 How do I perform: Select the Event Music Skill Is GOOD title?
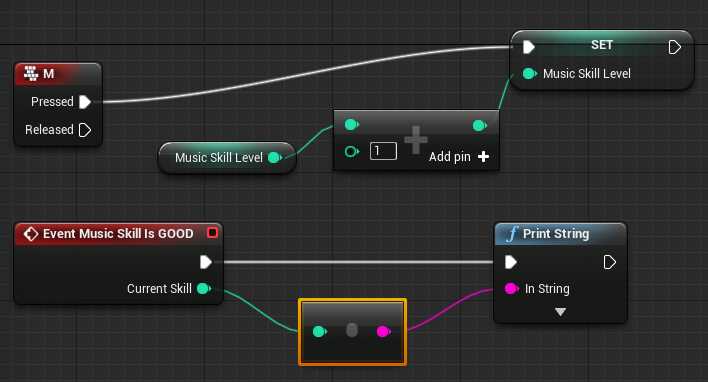pyautogui.click(x=118, y=234)
